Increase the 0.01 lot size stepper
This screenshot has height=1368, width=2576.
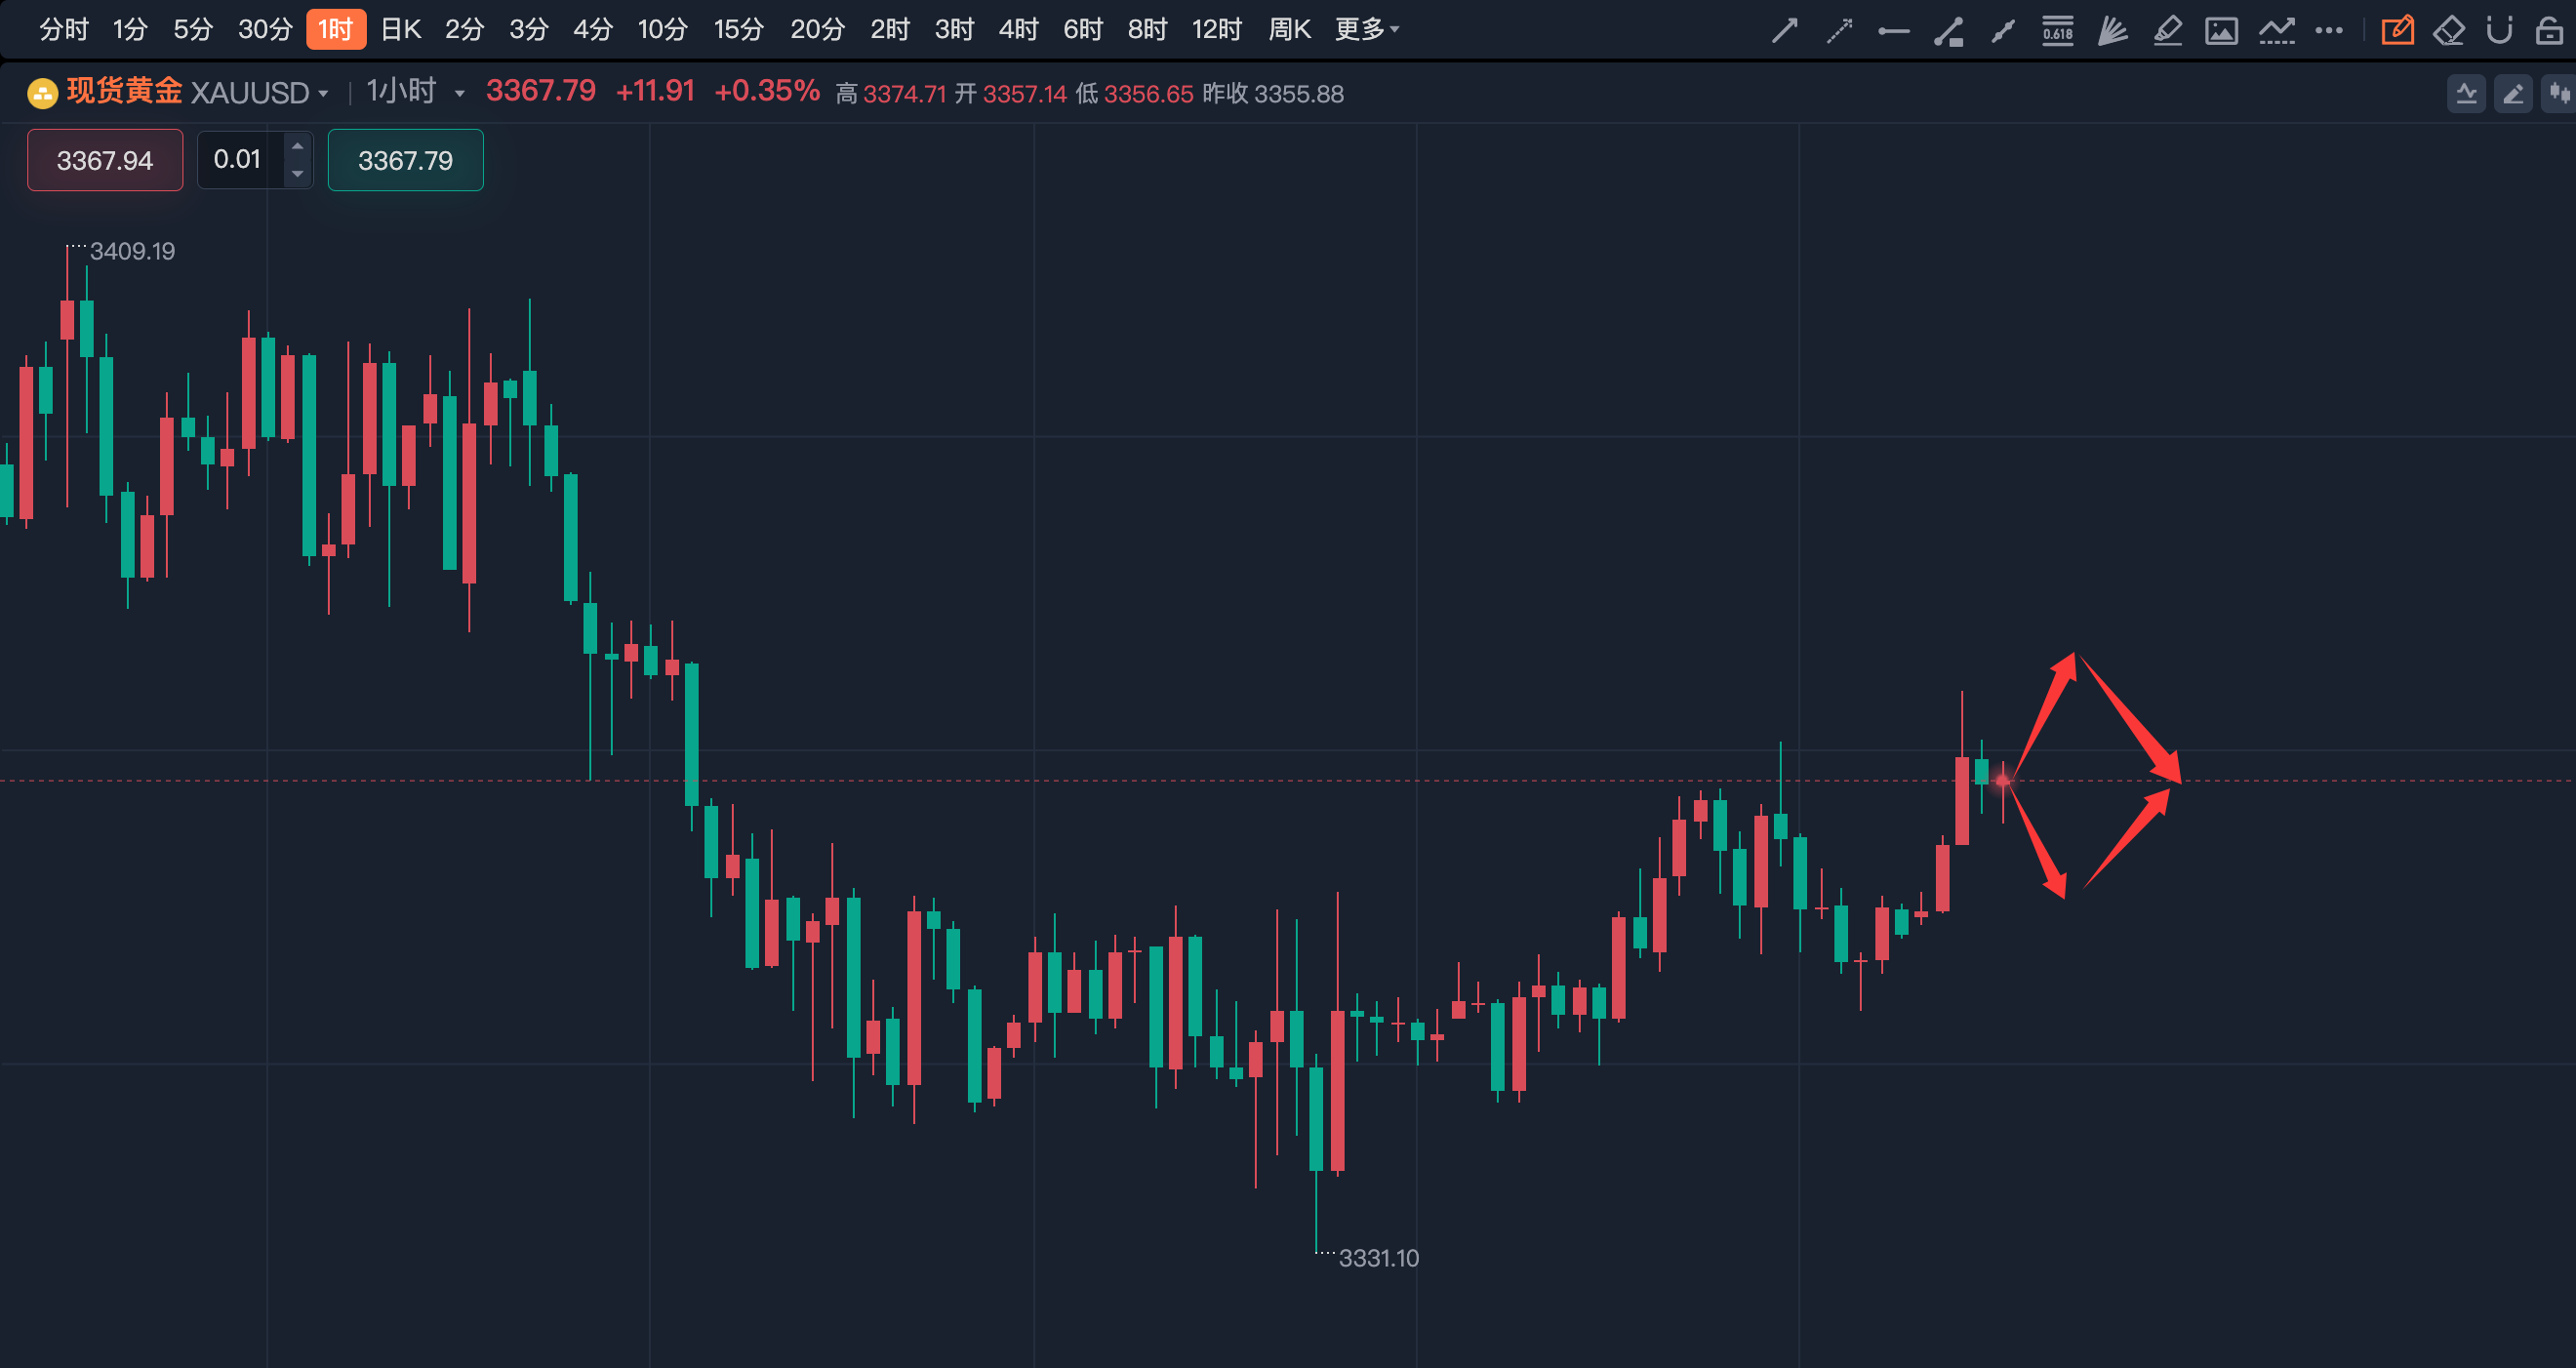point(297,147)
